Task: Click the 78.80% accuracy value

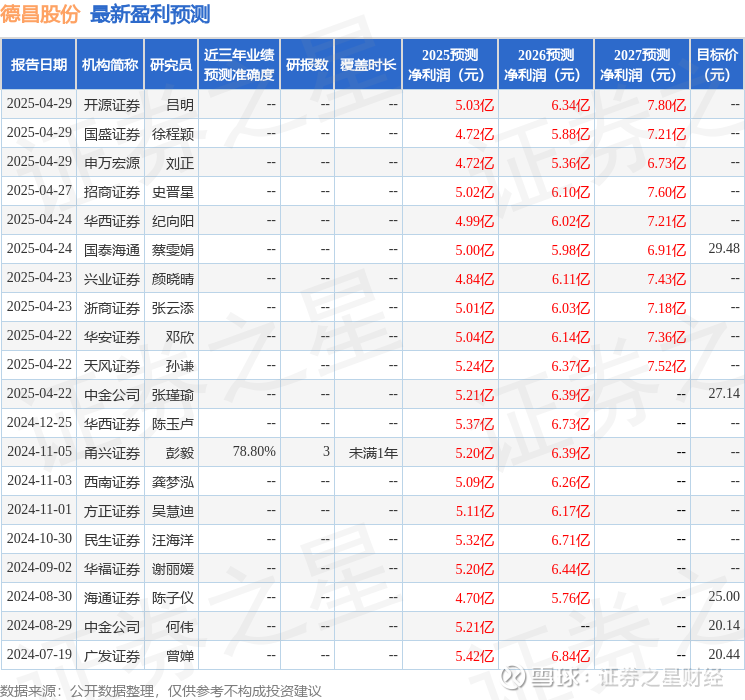Action: point(254,451)
